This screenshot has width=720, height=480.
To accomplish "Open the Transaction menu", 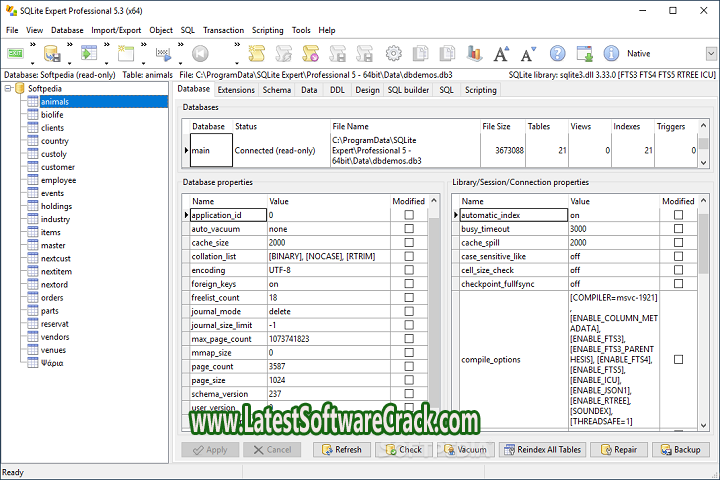I will coord(223,30).
